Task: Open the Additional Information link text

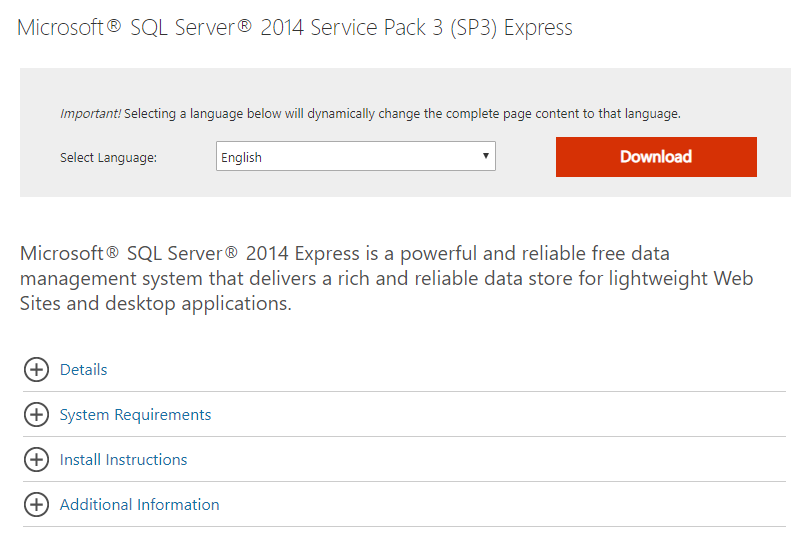Action: pos(139,505)
